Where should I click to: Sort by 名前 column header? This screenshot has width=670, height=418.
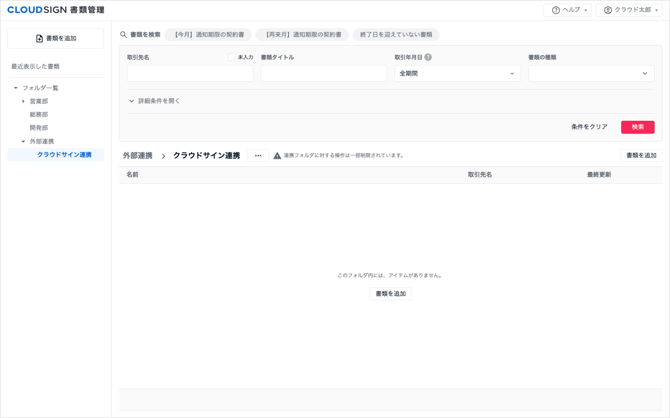132,175
